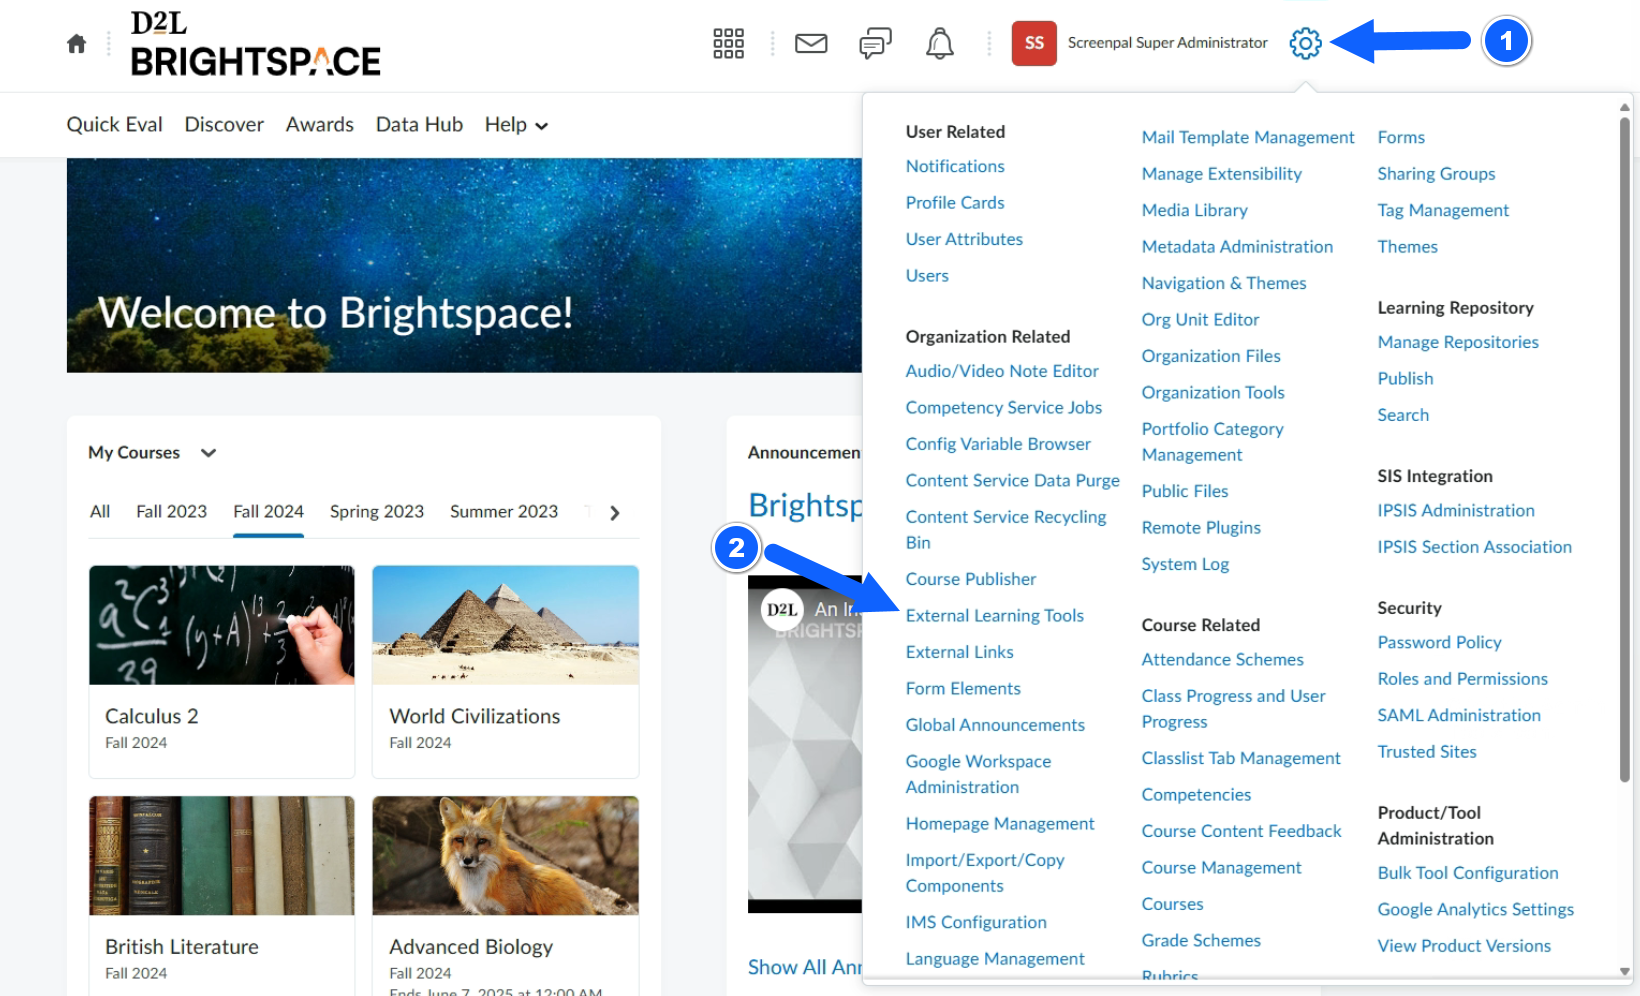Viewport: 1640px width, 996px height.
Task: Open message alerts envelope icon
Action: [811, 43]
